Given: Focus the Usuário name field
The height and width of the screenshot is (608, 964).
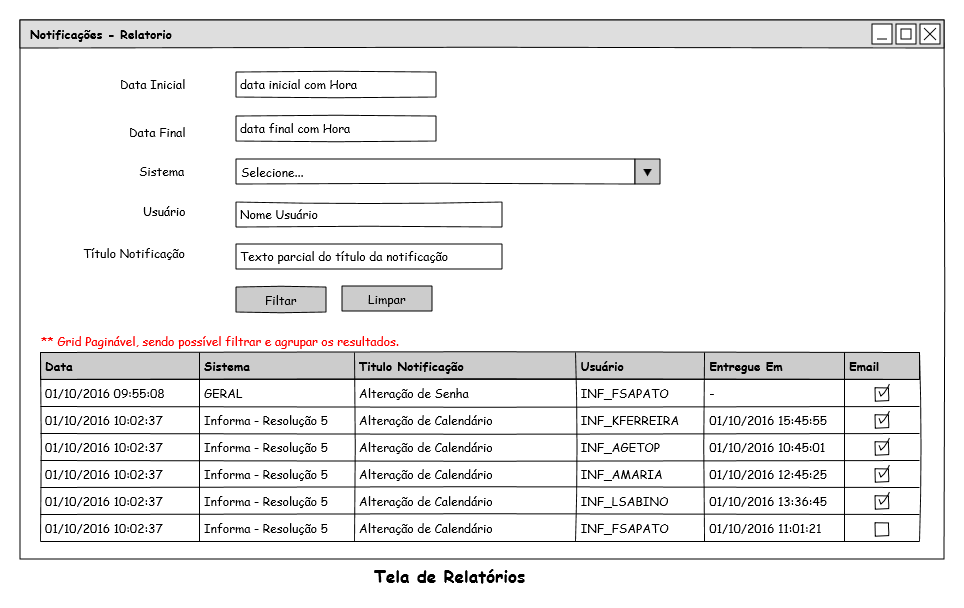Looking at the screenshot, I should 368,215.
